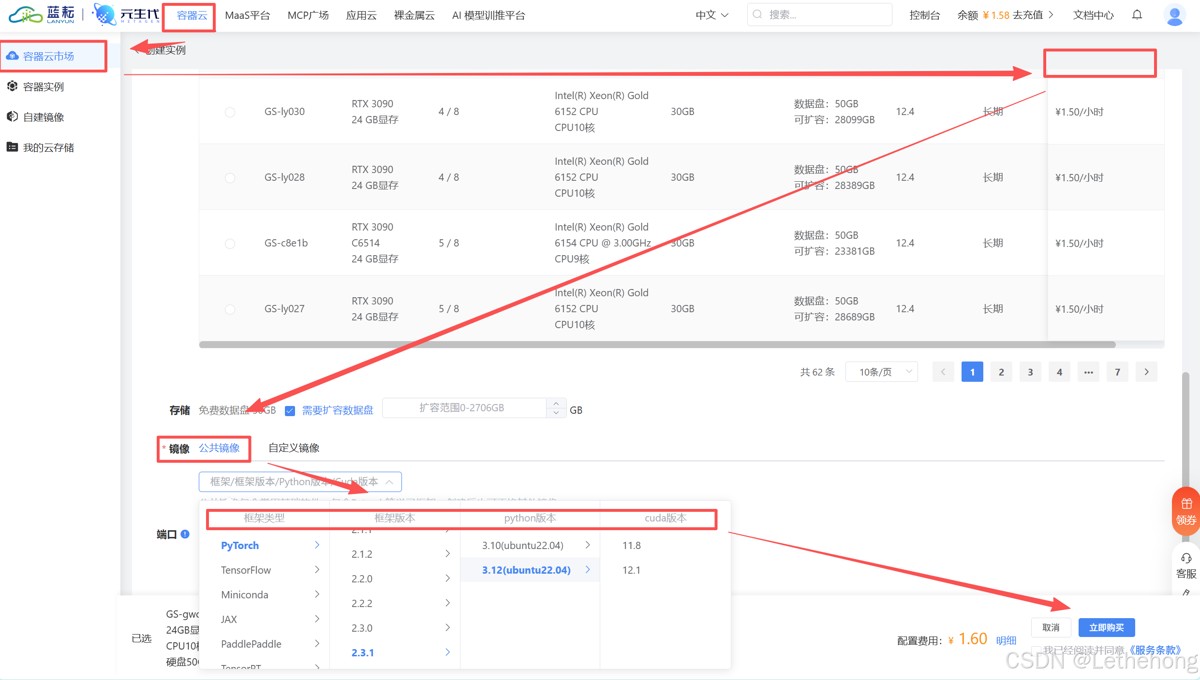1200x680 pixels.
Task: Open the user avatar profile menu
Action: [x=1175, y=15]
